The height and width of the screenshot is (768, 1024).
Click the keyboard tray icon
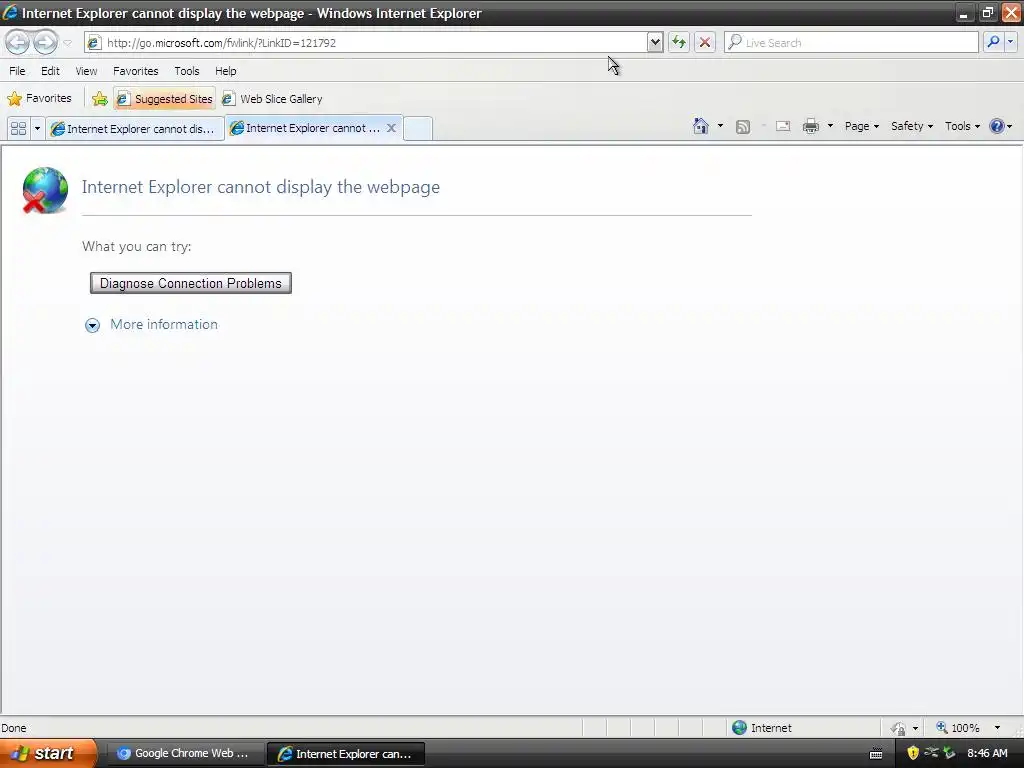pyautogui.click(x=876, y=754)
